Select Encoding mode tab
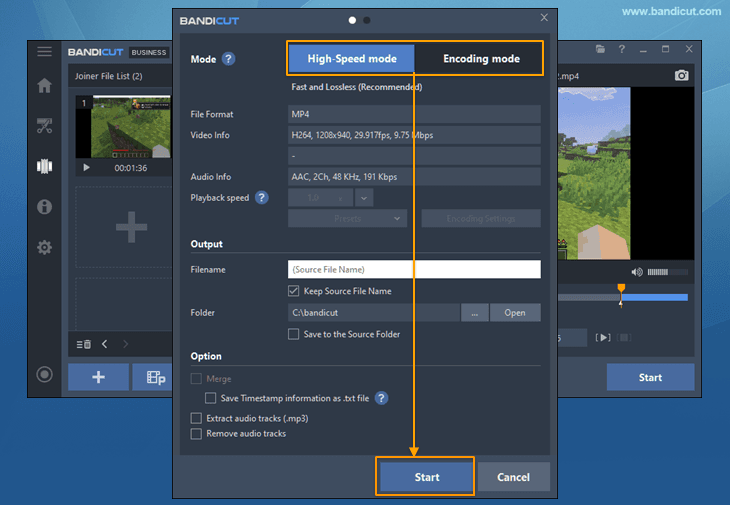Screen dimensions: 730x505 pyautogui.click(x=481, y=59)
